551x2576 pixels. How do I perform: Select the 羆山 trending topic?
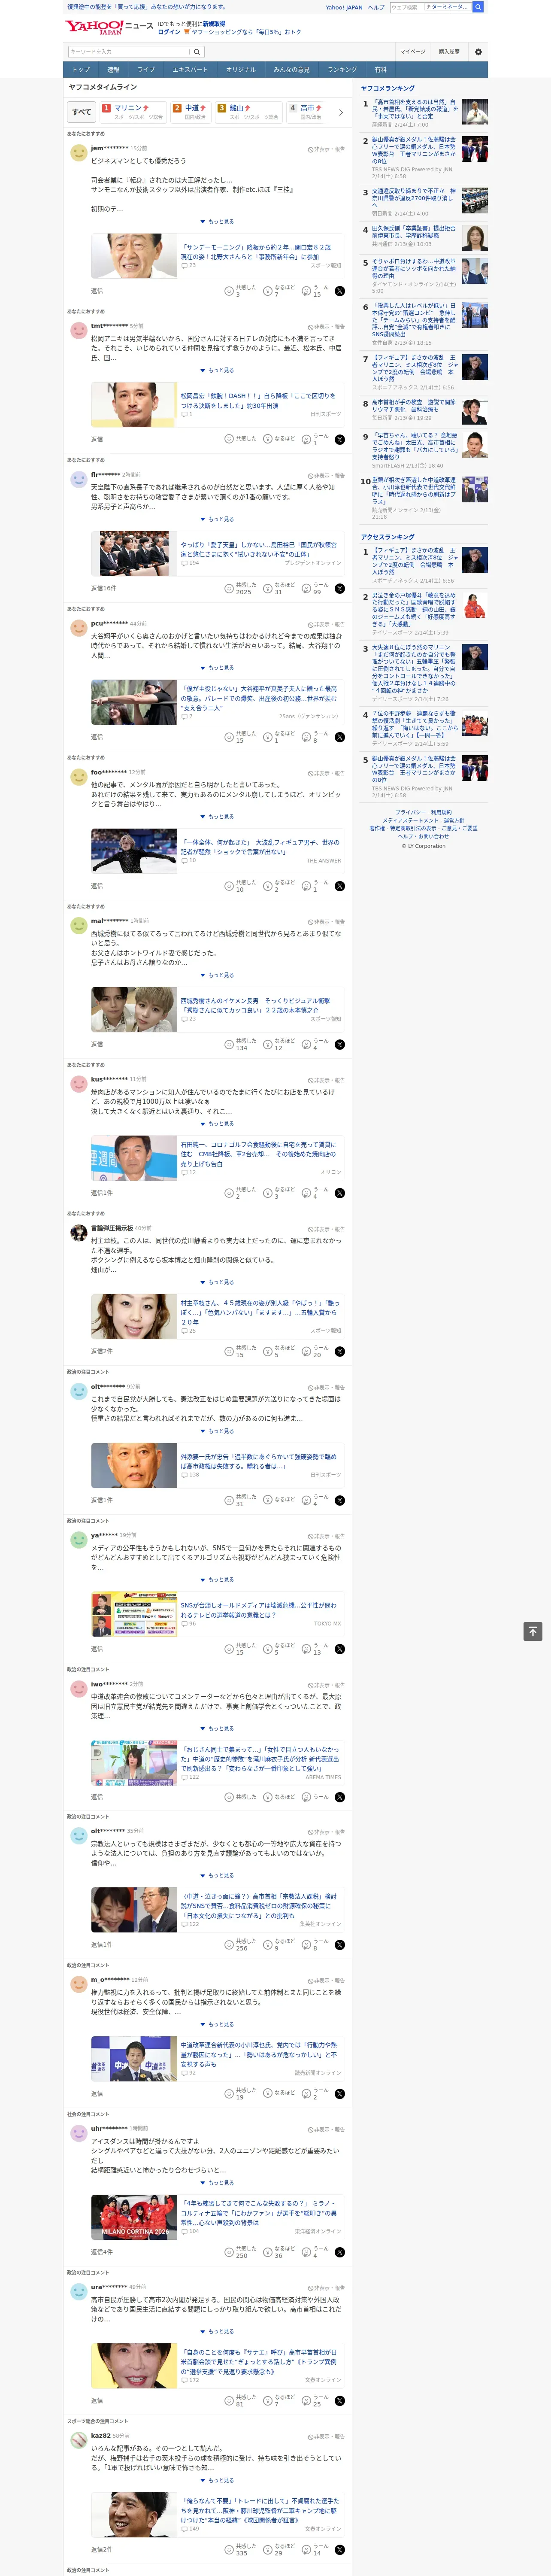(249, 112)
